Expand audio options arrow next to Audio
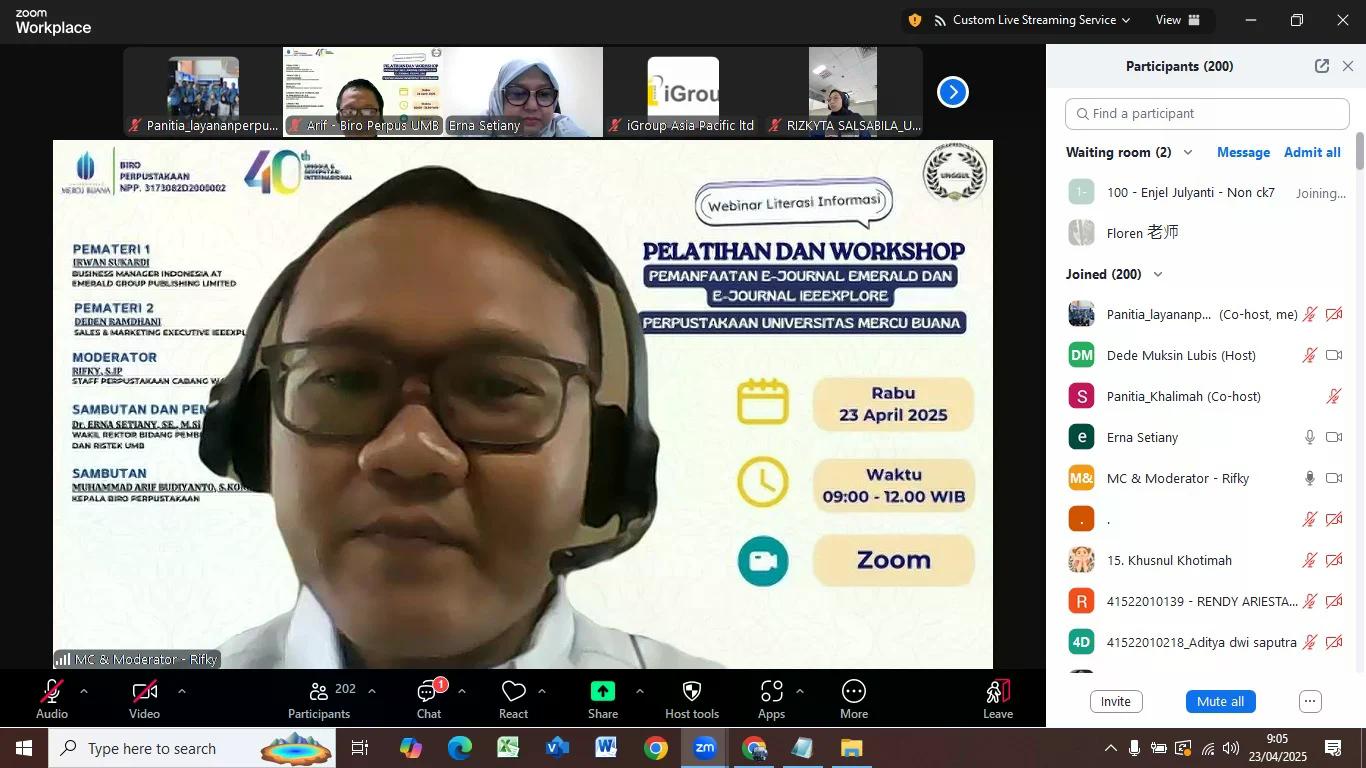 [84, 691]
